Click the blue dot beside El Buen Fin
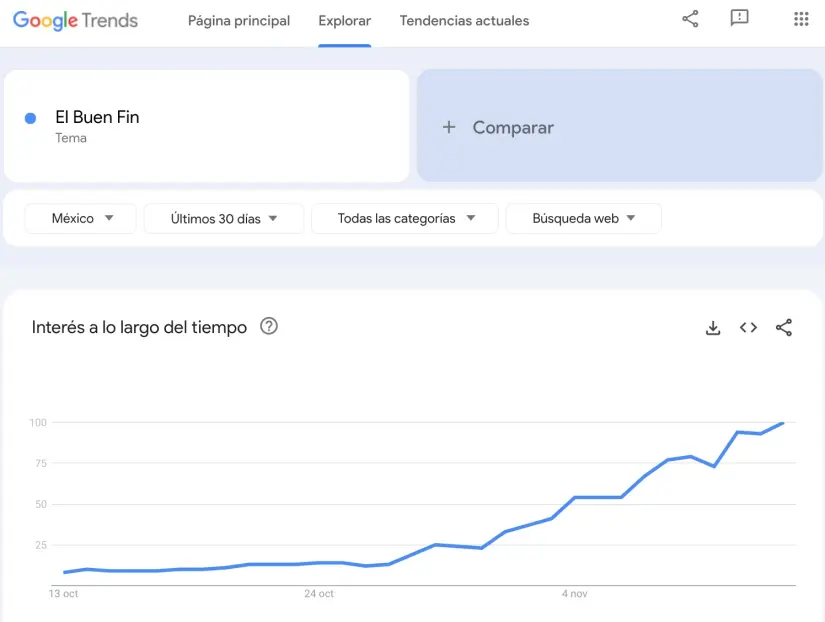The height and width of the screenshot is (622, 825). pos(31,118)
